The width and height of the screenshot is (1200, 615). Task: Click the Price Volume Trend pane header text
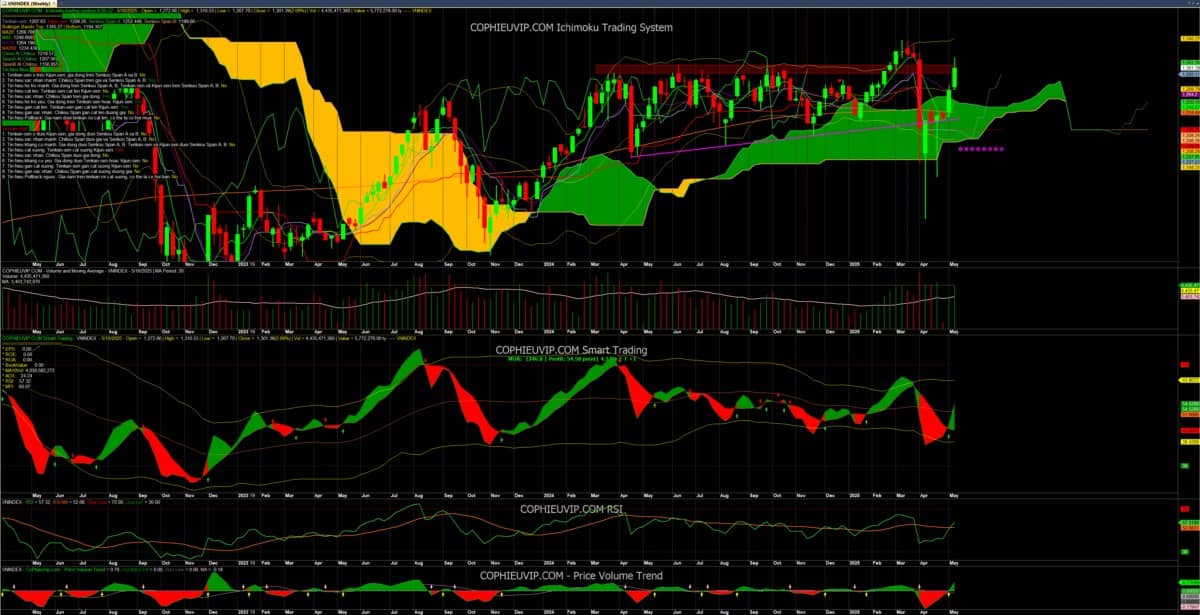[112, 569]
